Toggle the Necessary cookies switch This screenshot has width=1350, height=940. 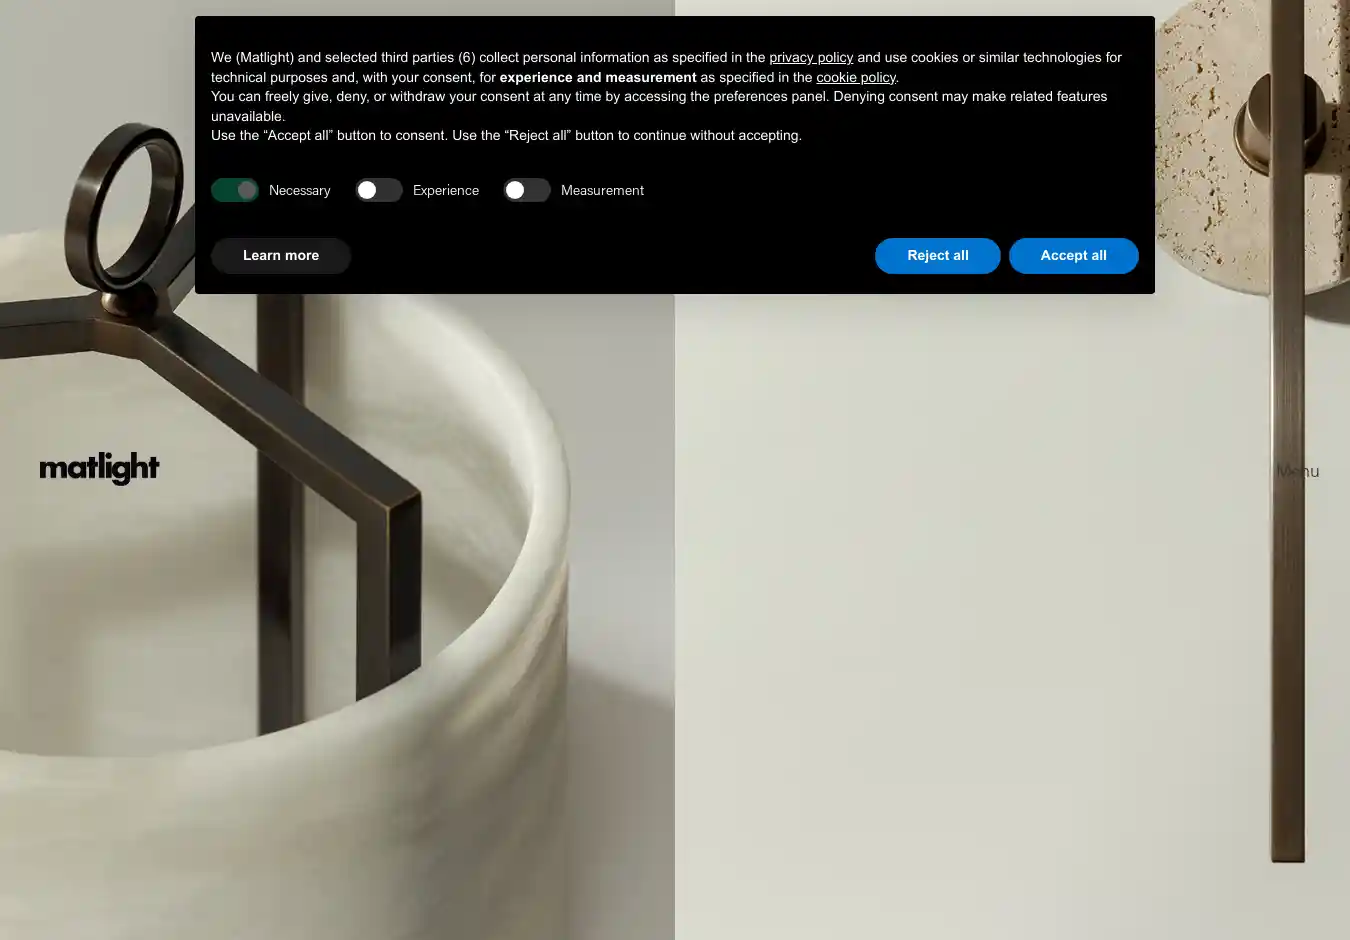click(235, 190)
